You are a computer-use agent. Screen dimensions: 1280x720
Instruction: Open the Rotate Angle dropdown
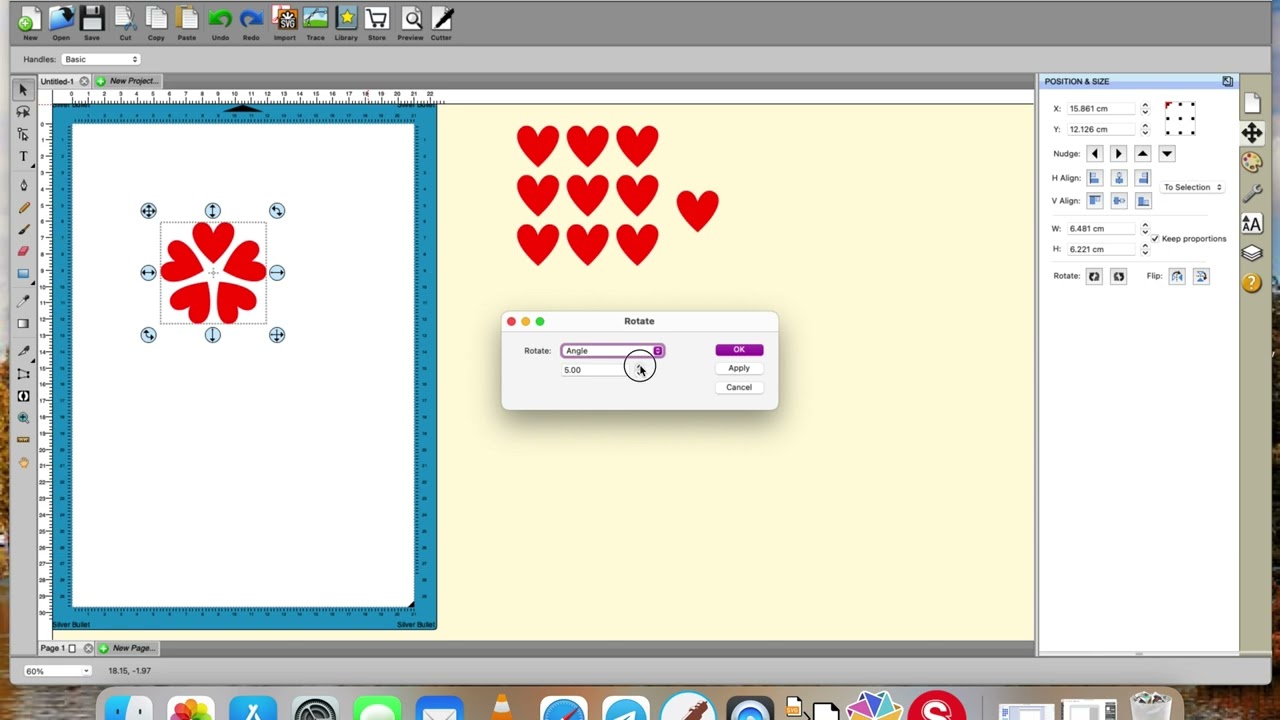(613, 351)
